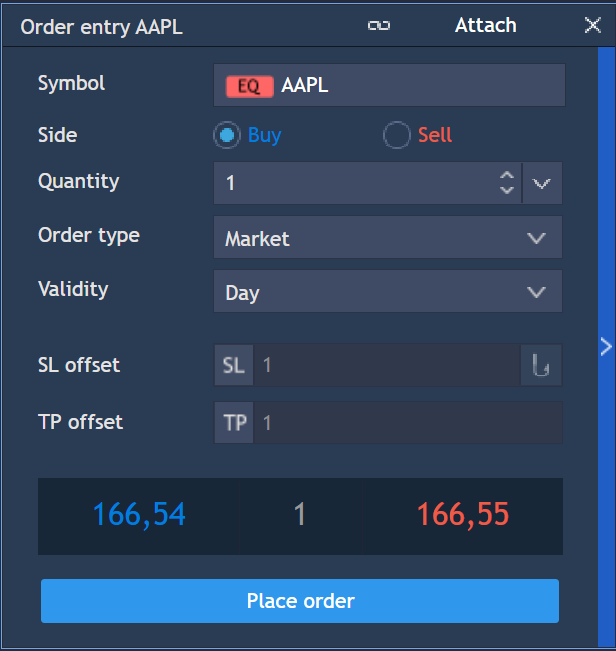
Task: Decrease quantity with the down arrow
Action: coord(506,190)
